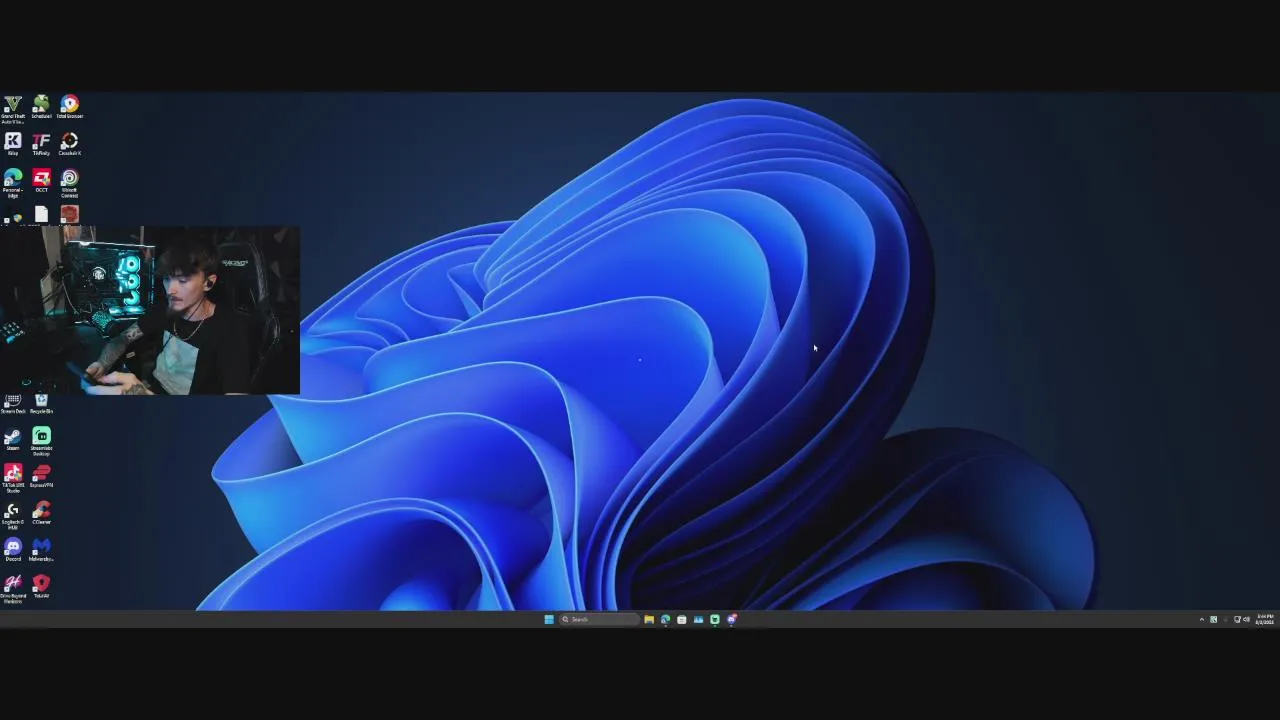Open the Drive Beyond Horizons game shortcut
This screenshot has width=1280, height=720.
13,589
